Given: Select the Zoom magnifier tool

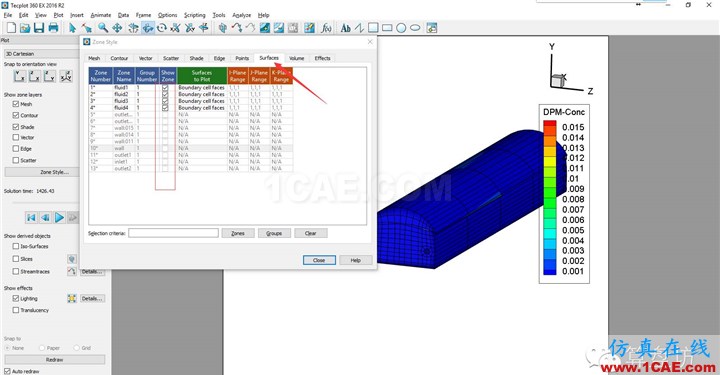Looking at the screenshot, I should (x=103, y=28).
